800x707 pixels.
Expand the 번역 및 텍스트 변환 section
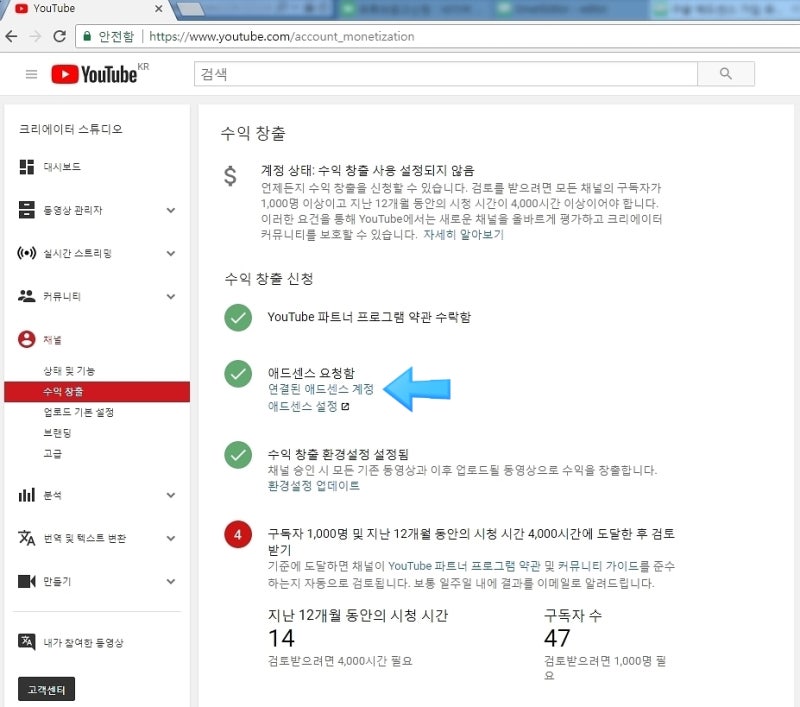[x=171, y=538]
